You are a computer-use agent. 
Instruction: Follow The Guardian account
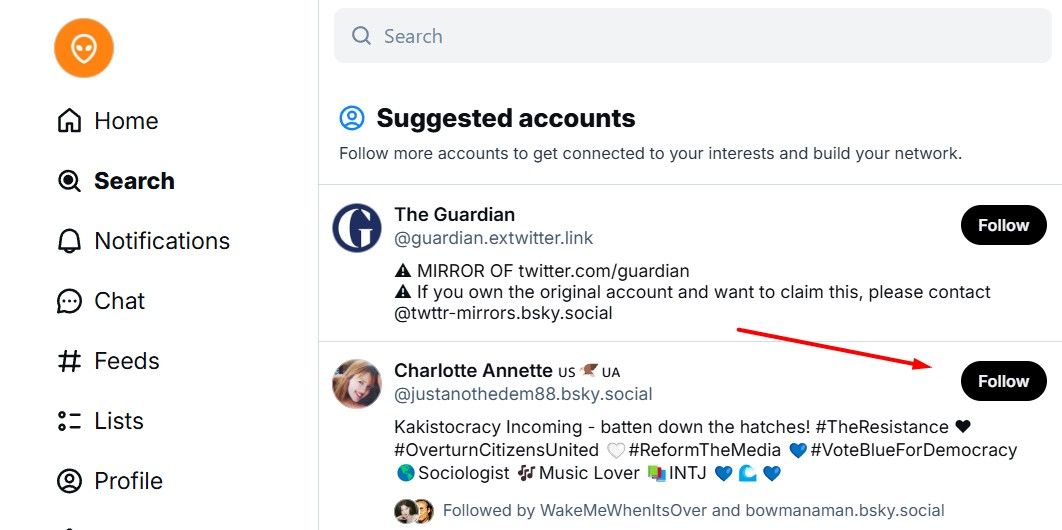[1003, 225]
